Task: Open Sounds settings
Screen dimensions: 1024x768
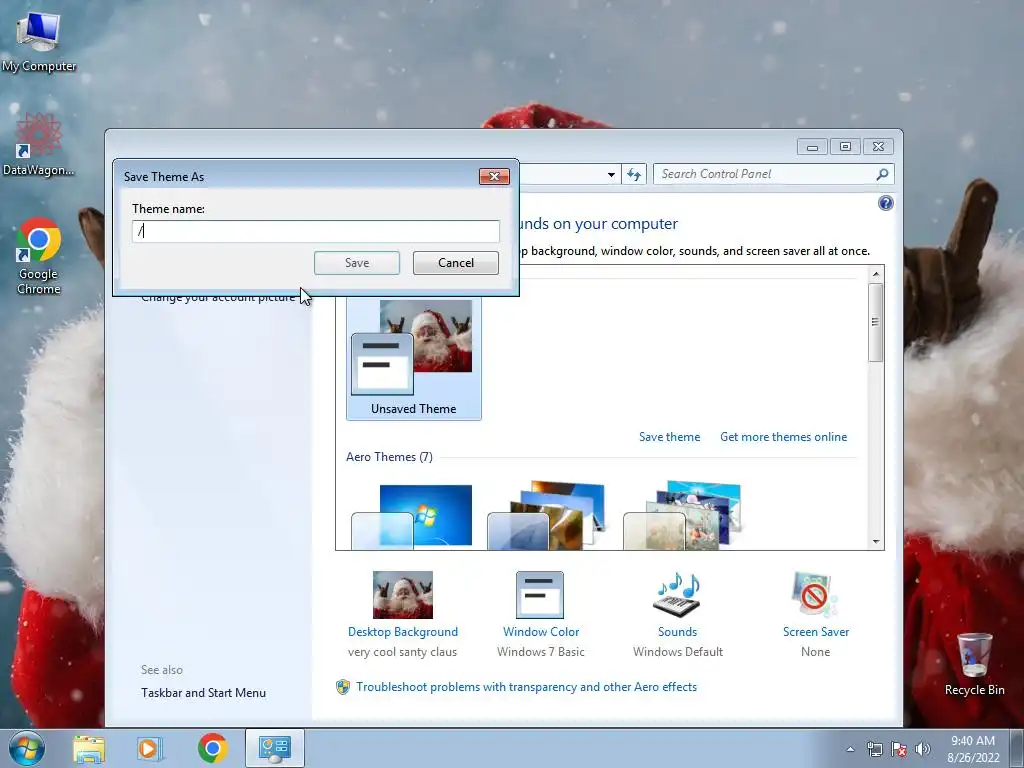Action: coord(677,614)
